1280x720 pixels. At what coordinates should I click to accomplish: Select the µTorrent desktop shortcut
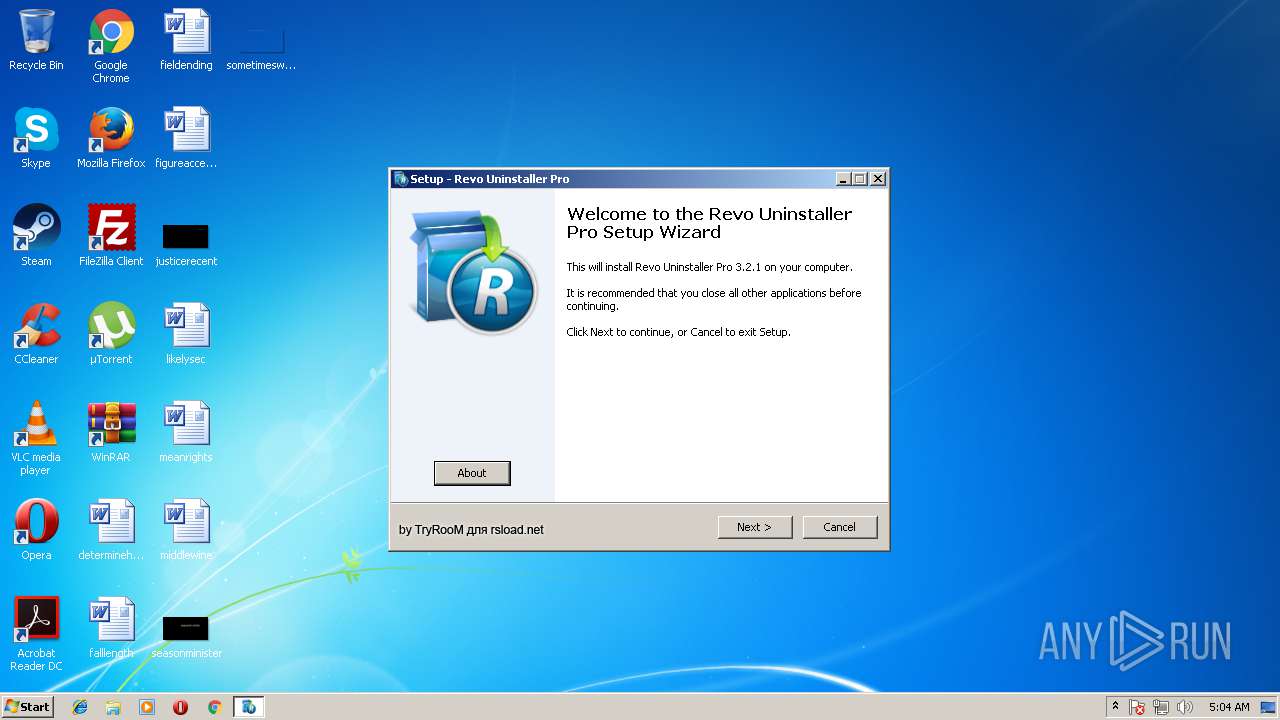(111, 334)
